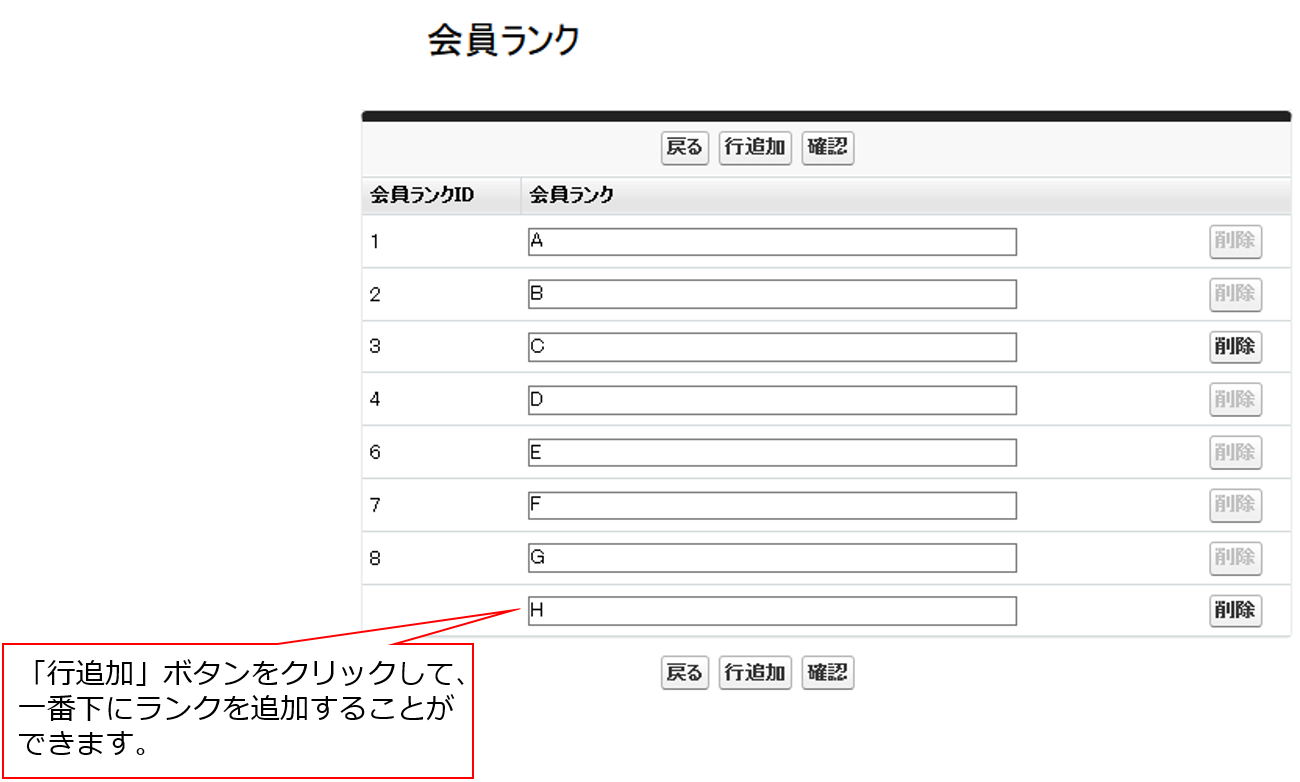Remove the new H row via 削除

point(1235,611)
